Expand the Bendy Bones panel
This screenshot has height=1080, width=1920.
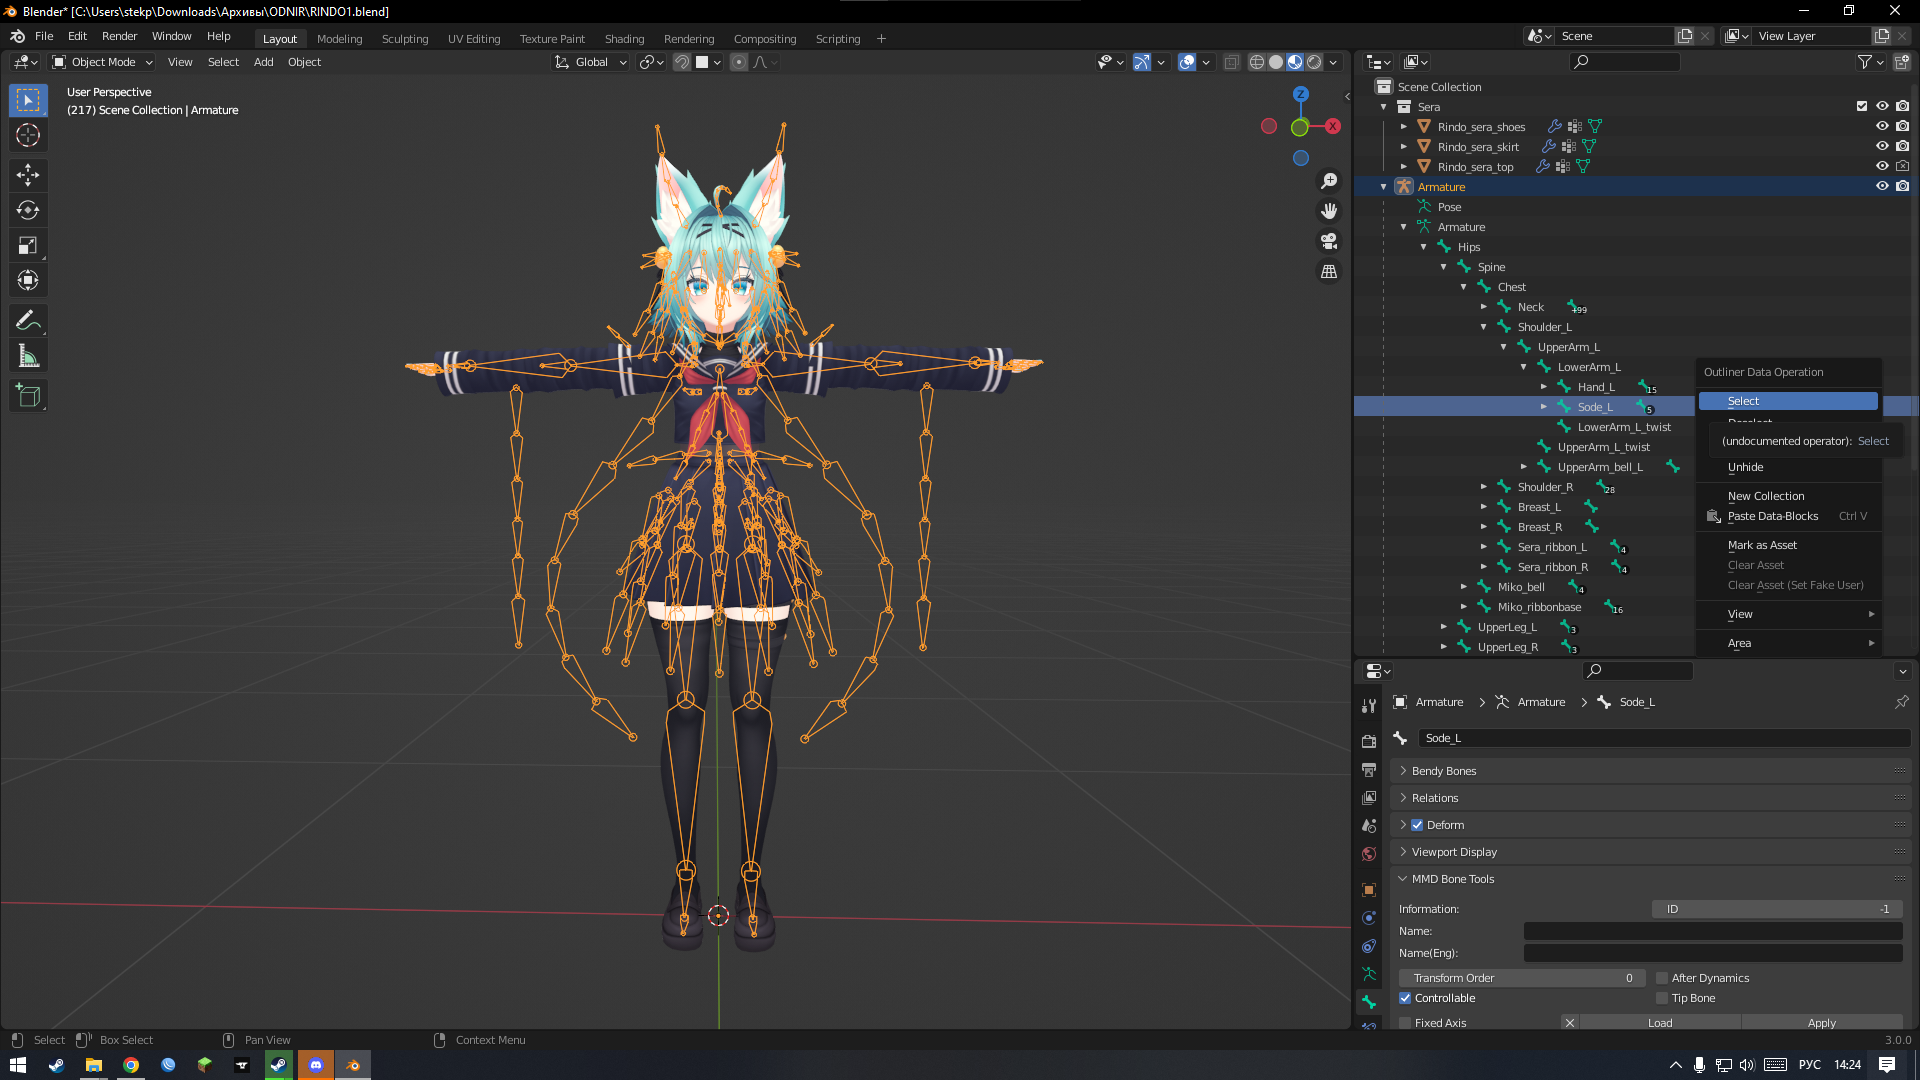tap(1443, 771)
